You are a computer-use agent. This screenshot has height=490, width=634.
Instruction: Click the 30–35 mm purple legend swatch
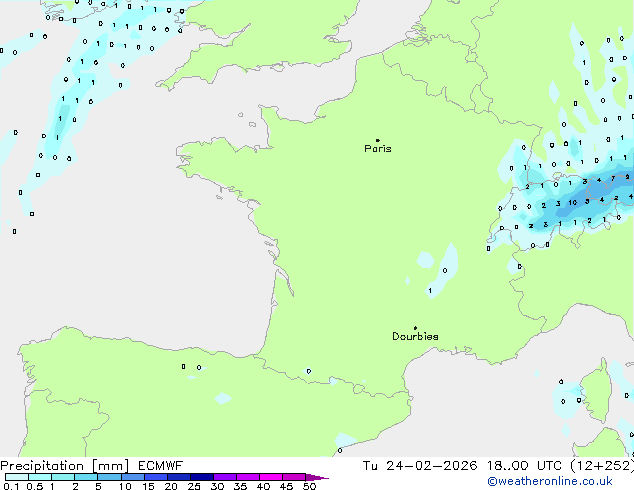point(225,477)
